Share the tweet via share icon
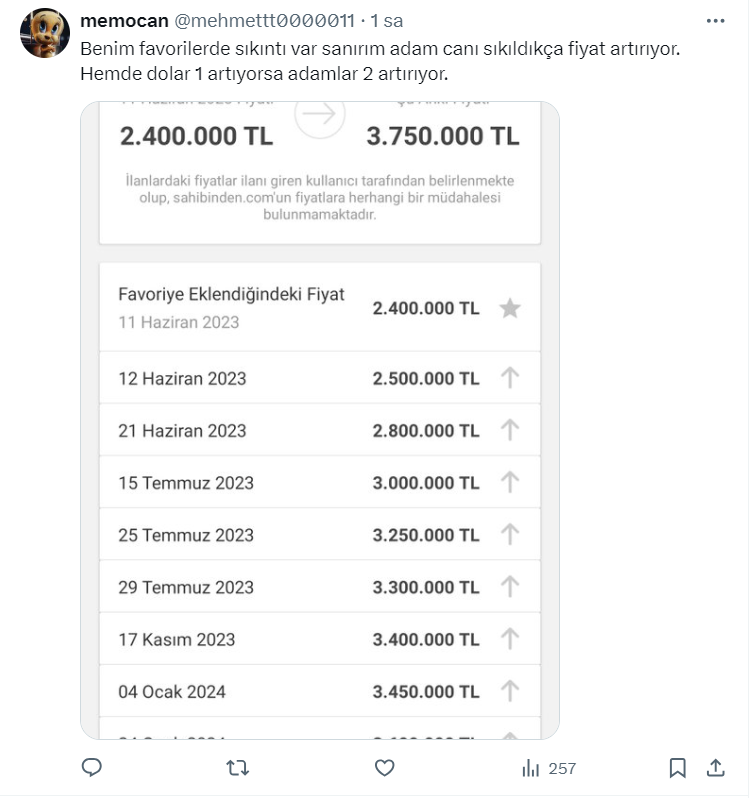Image resolution: width=754 pixels, height=798 pixels. 716,768
